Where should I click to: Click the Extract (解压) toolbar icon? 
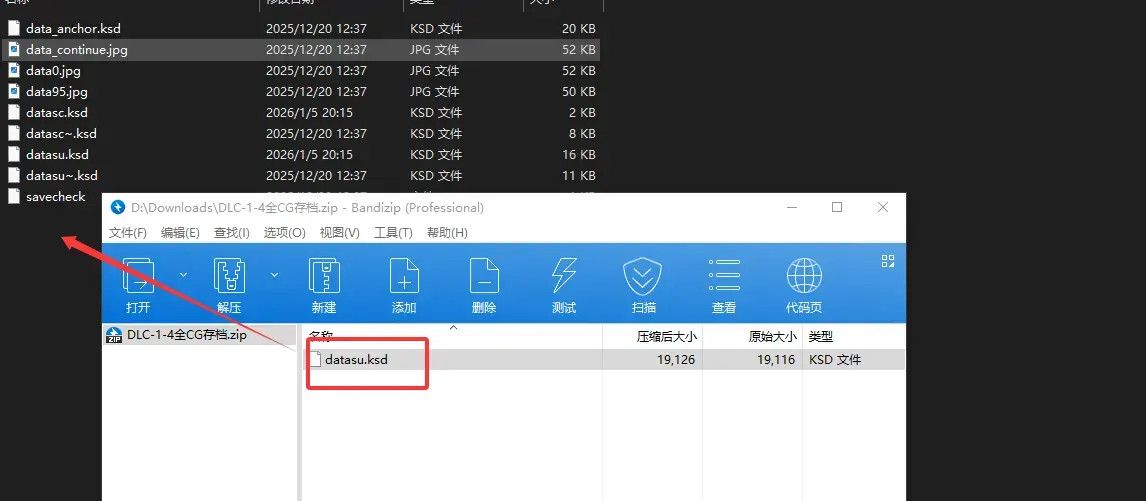pos(229,276)
